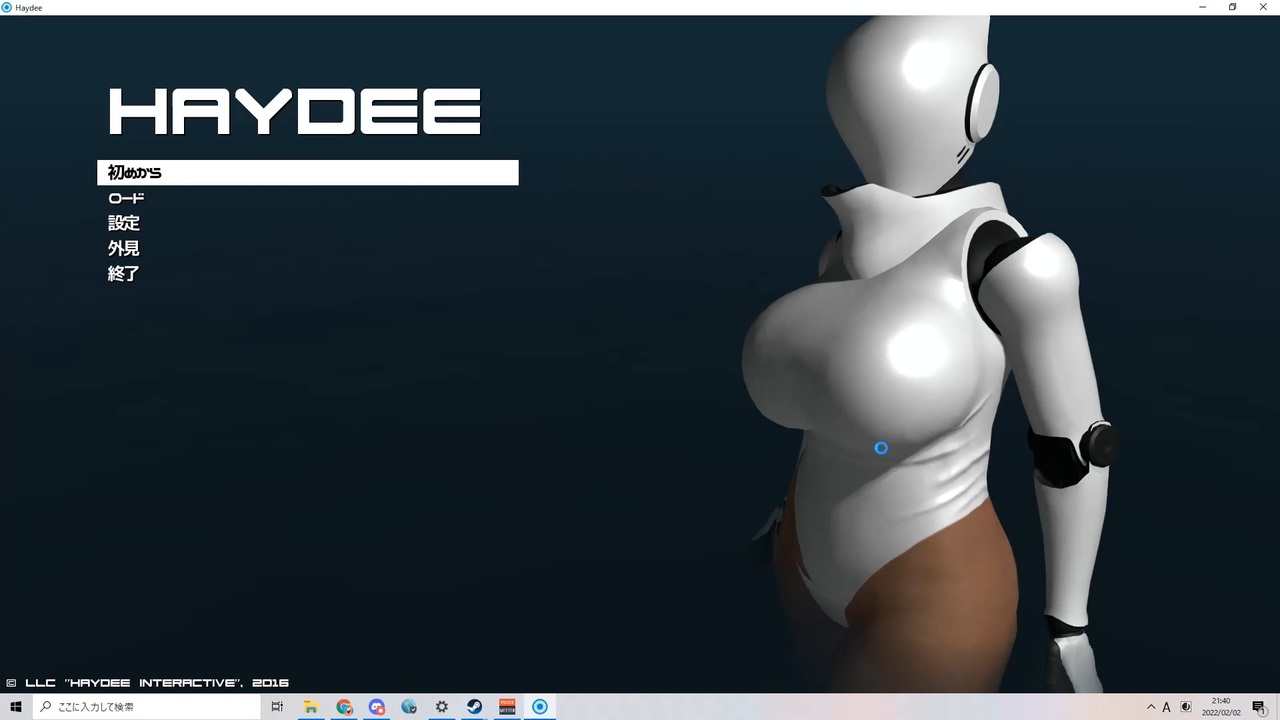Select ロード to load a save
Screen dimensions: 1280x720
(126, 198)
